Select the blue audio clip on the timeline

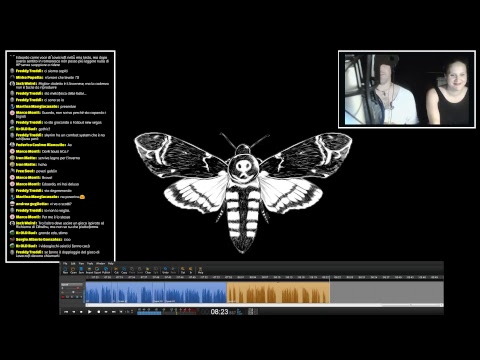pyautogui.click(x=156, y=292)
